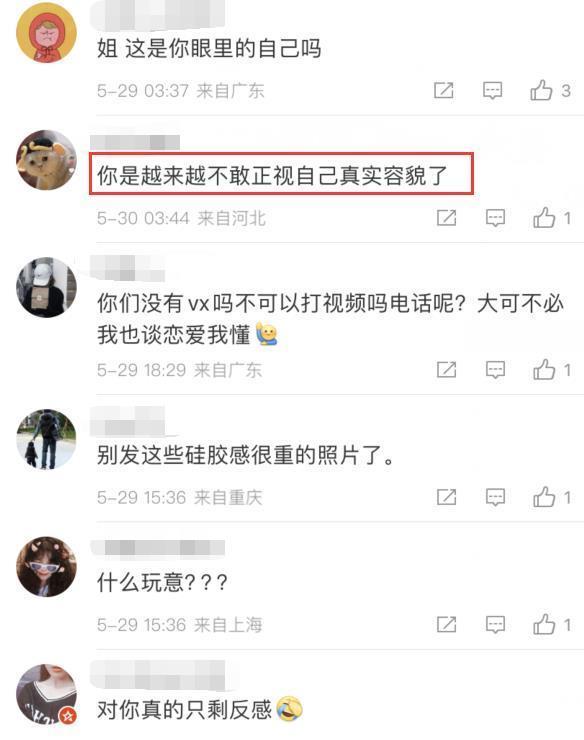Screen dimensions: 584x740
Task: Open the comment text '对你真的只剩反感'
Action: pyautogui.click(x=185, y=710)
